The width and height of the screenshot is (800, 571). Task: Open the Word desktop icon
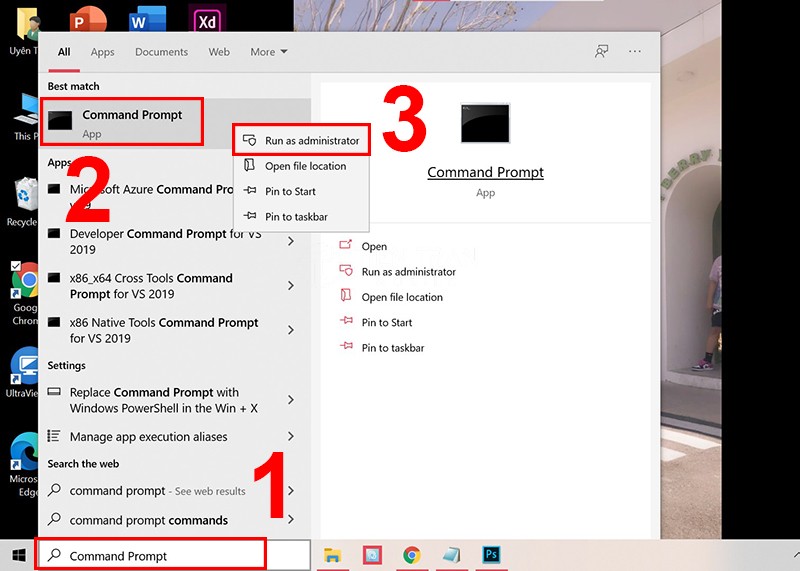coord(148,19)
